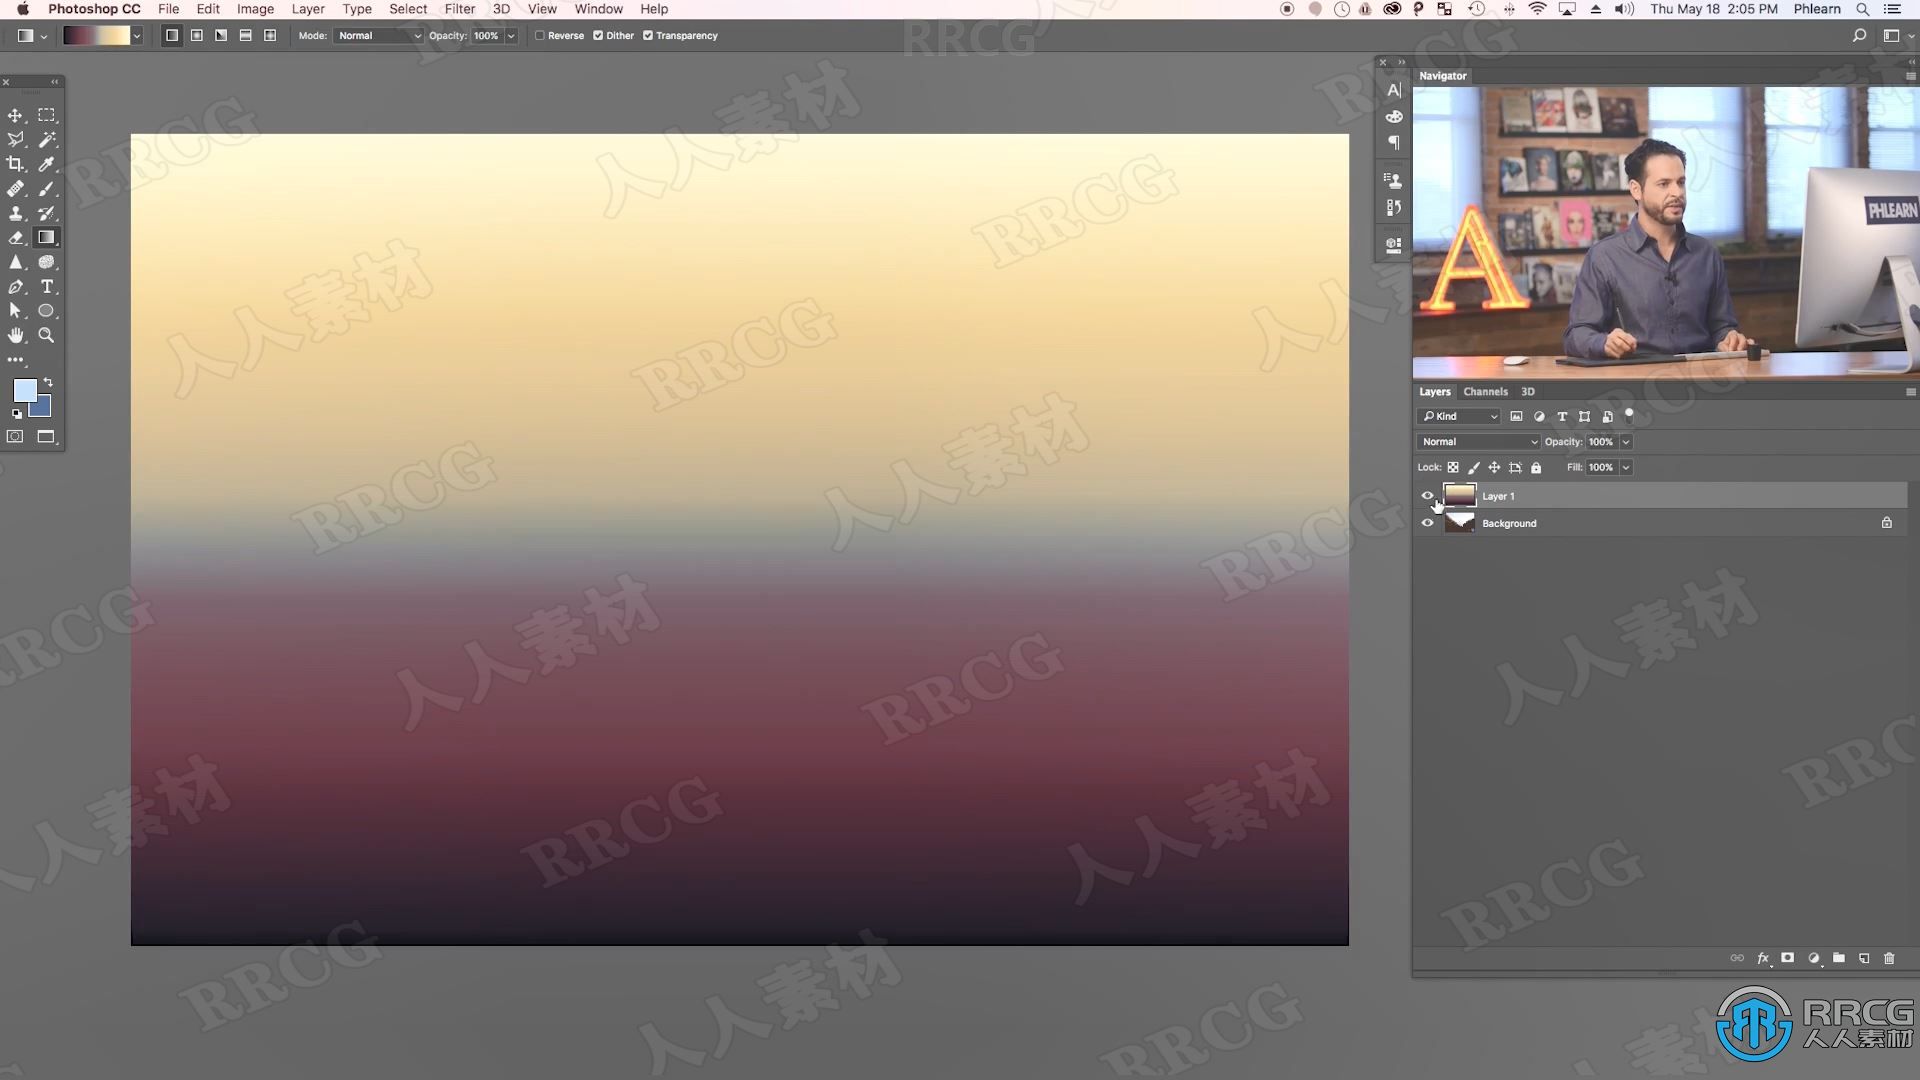Click the foreground color swatch
This screenshot has width=1920, height=1080.
(24, 392)
